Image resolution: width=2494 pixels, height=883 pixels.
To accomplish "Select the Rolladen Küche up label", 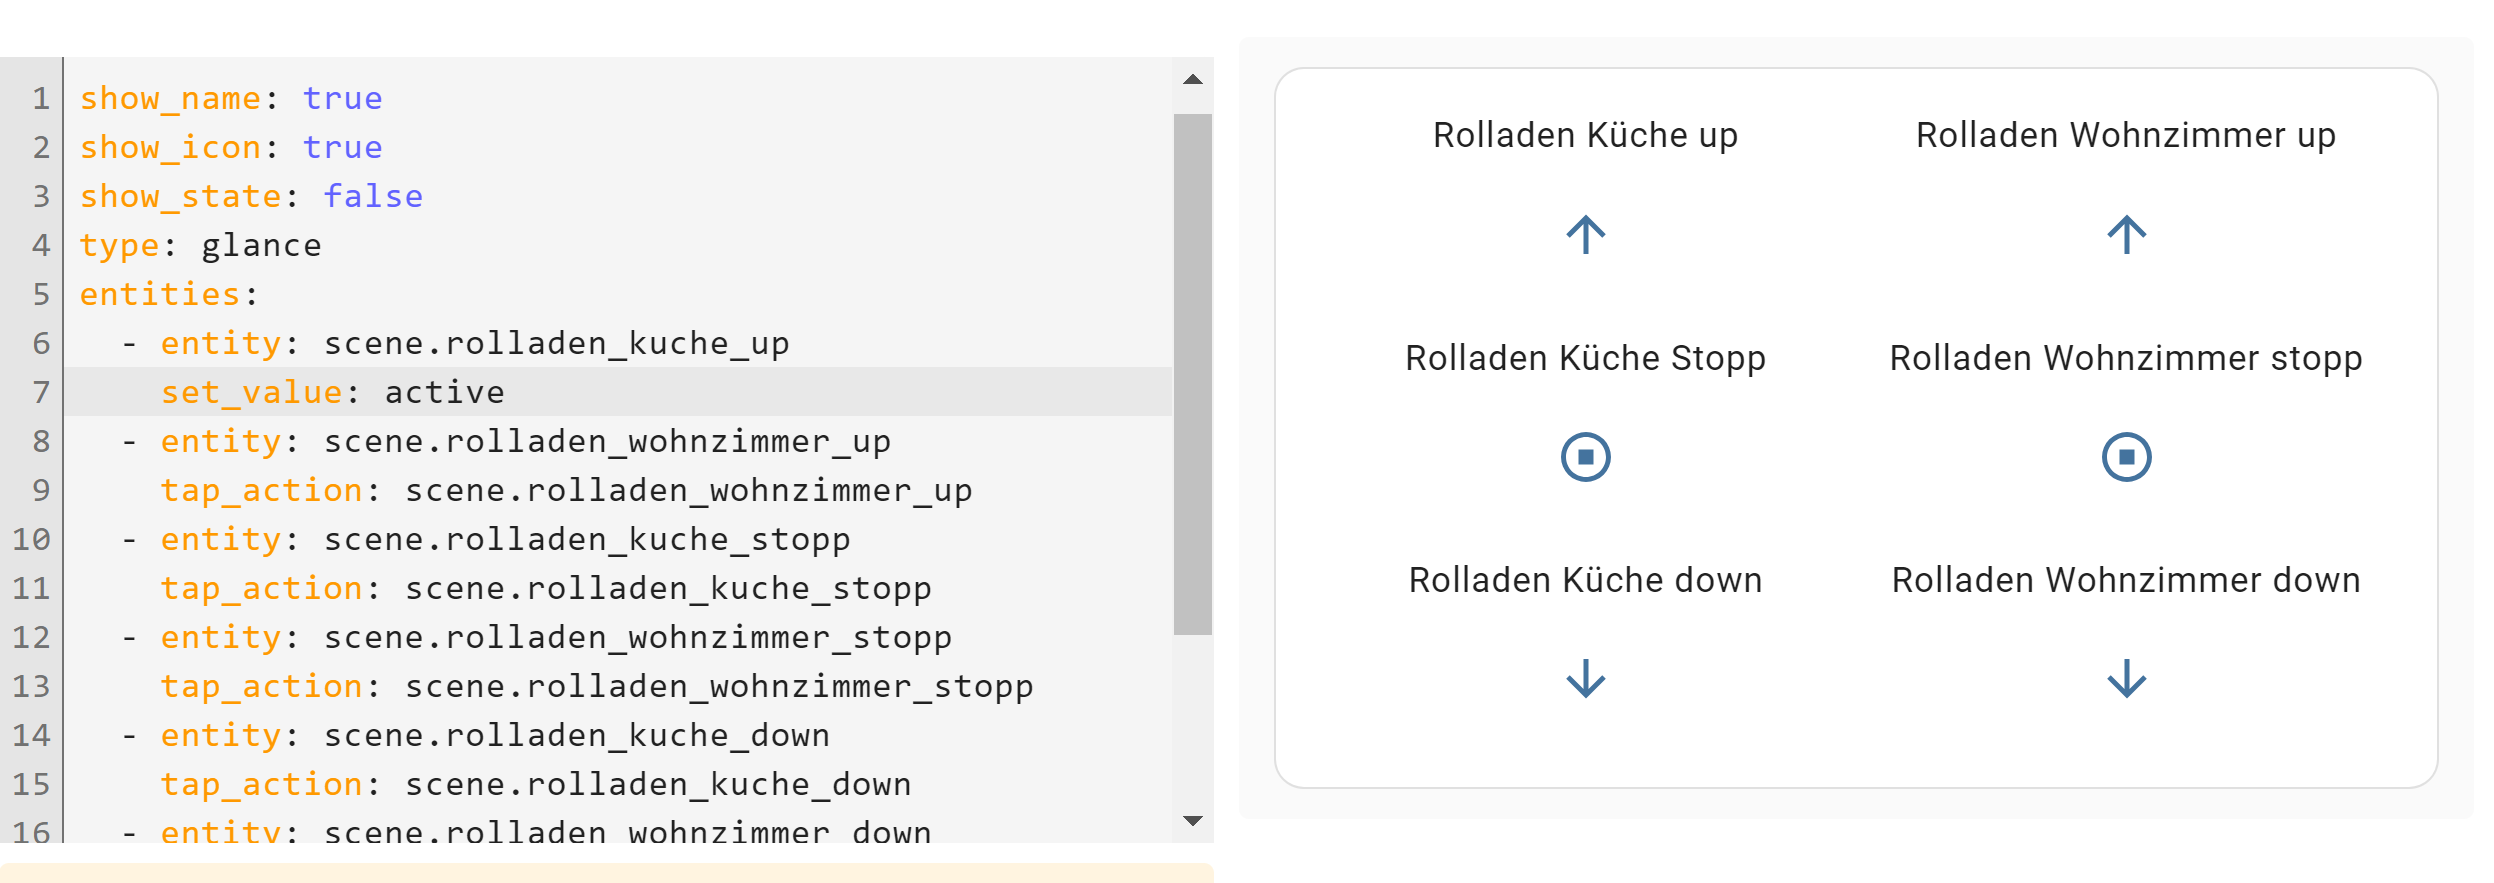I will (x=1585, y=135).
